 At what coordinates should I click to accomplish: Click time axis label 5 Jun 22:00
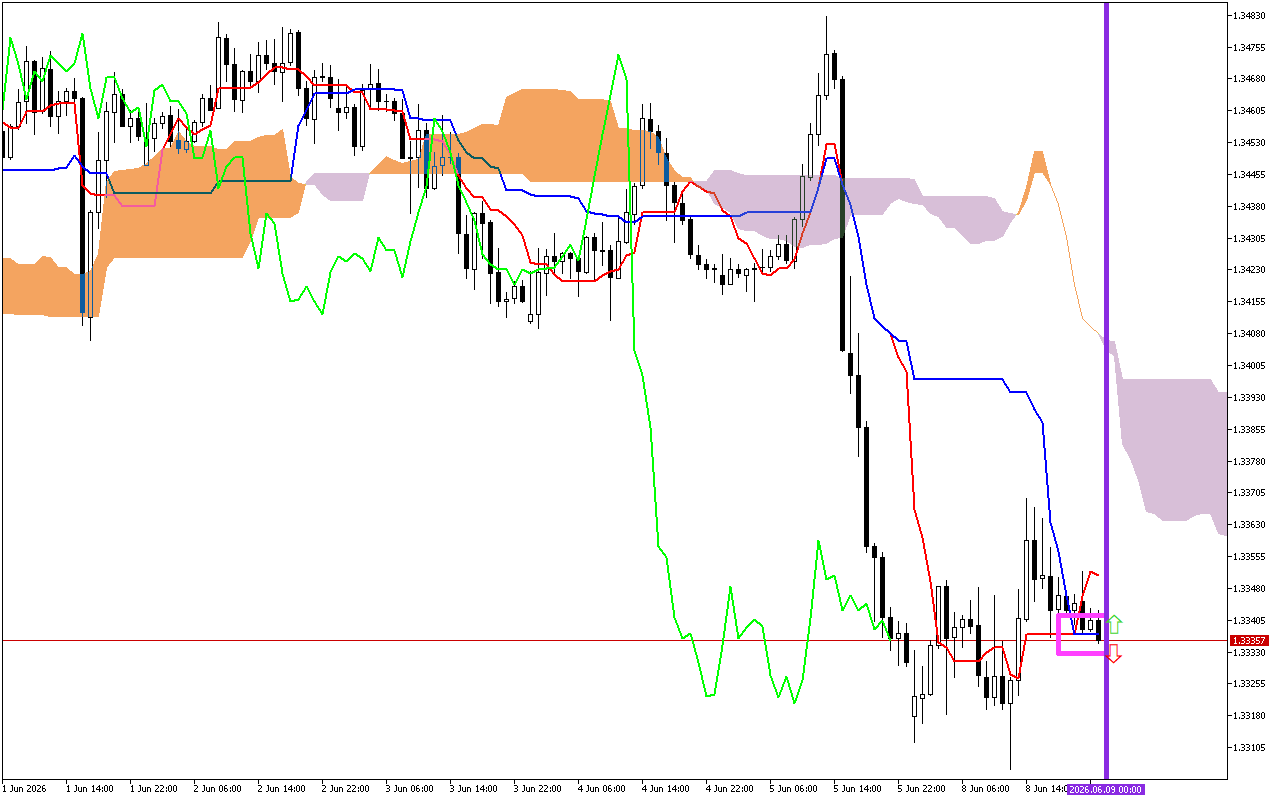[x=922, y=789]
